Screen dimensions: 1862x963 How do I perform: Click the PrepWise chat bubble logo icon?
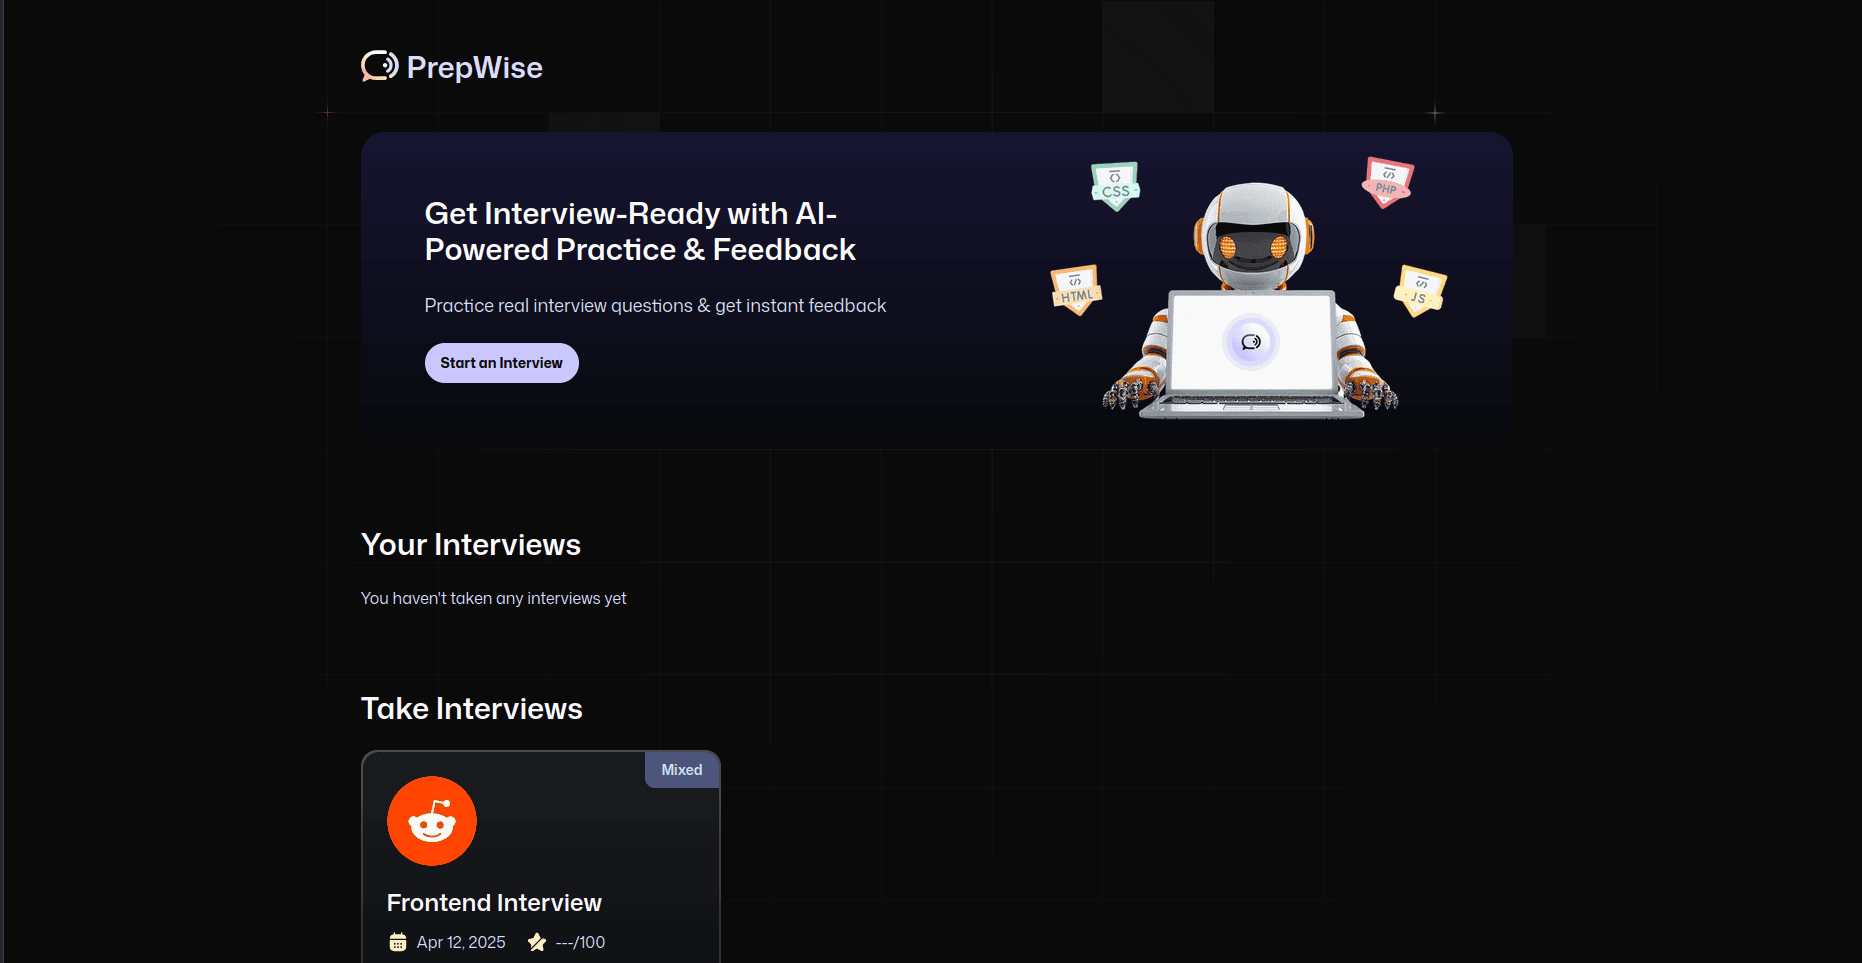tap(379, 66)
